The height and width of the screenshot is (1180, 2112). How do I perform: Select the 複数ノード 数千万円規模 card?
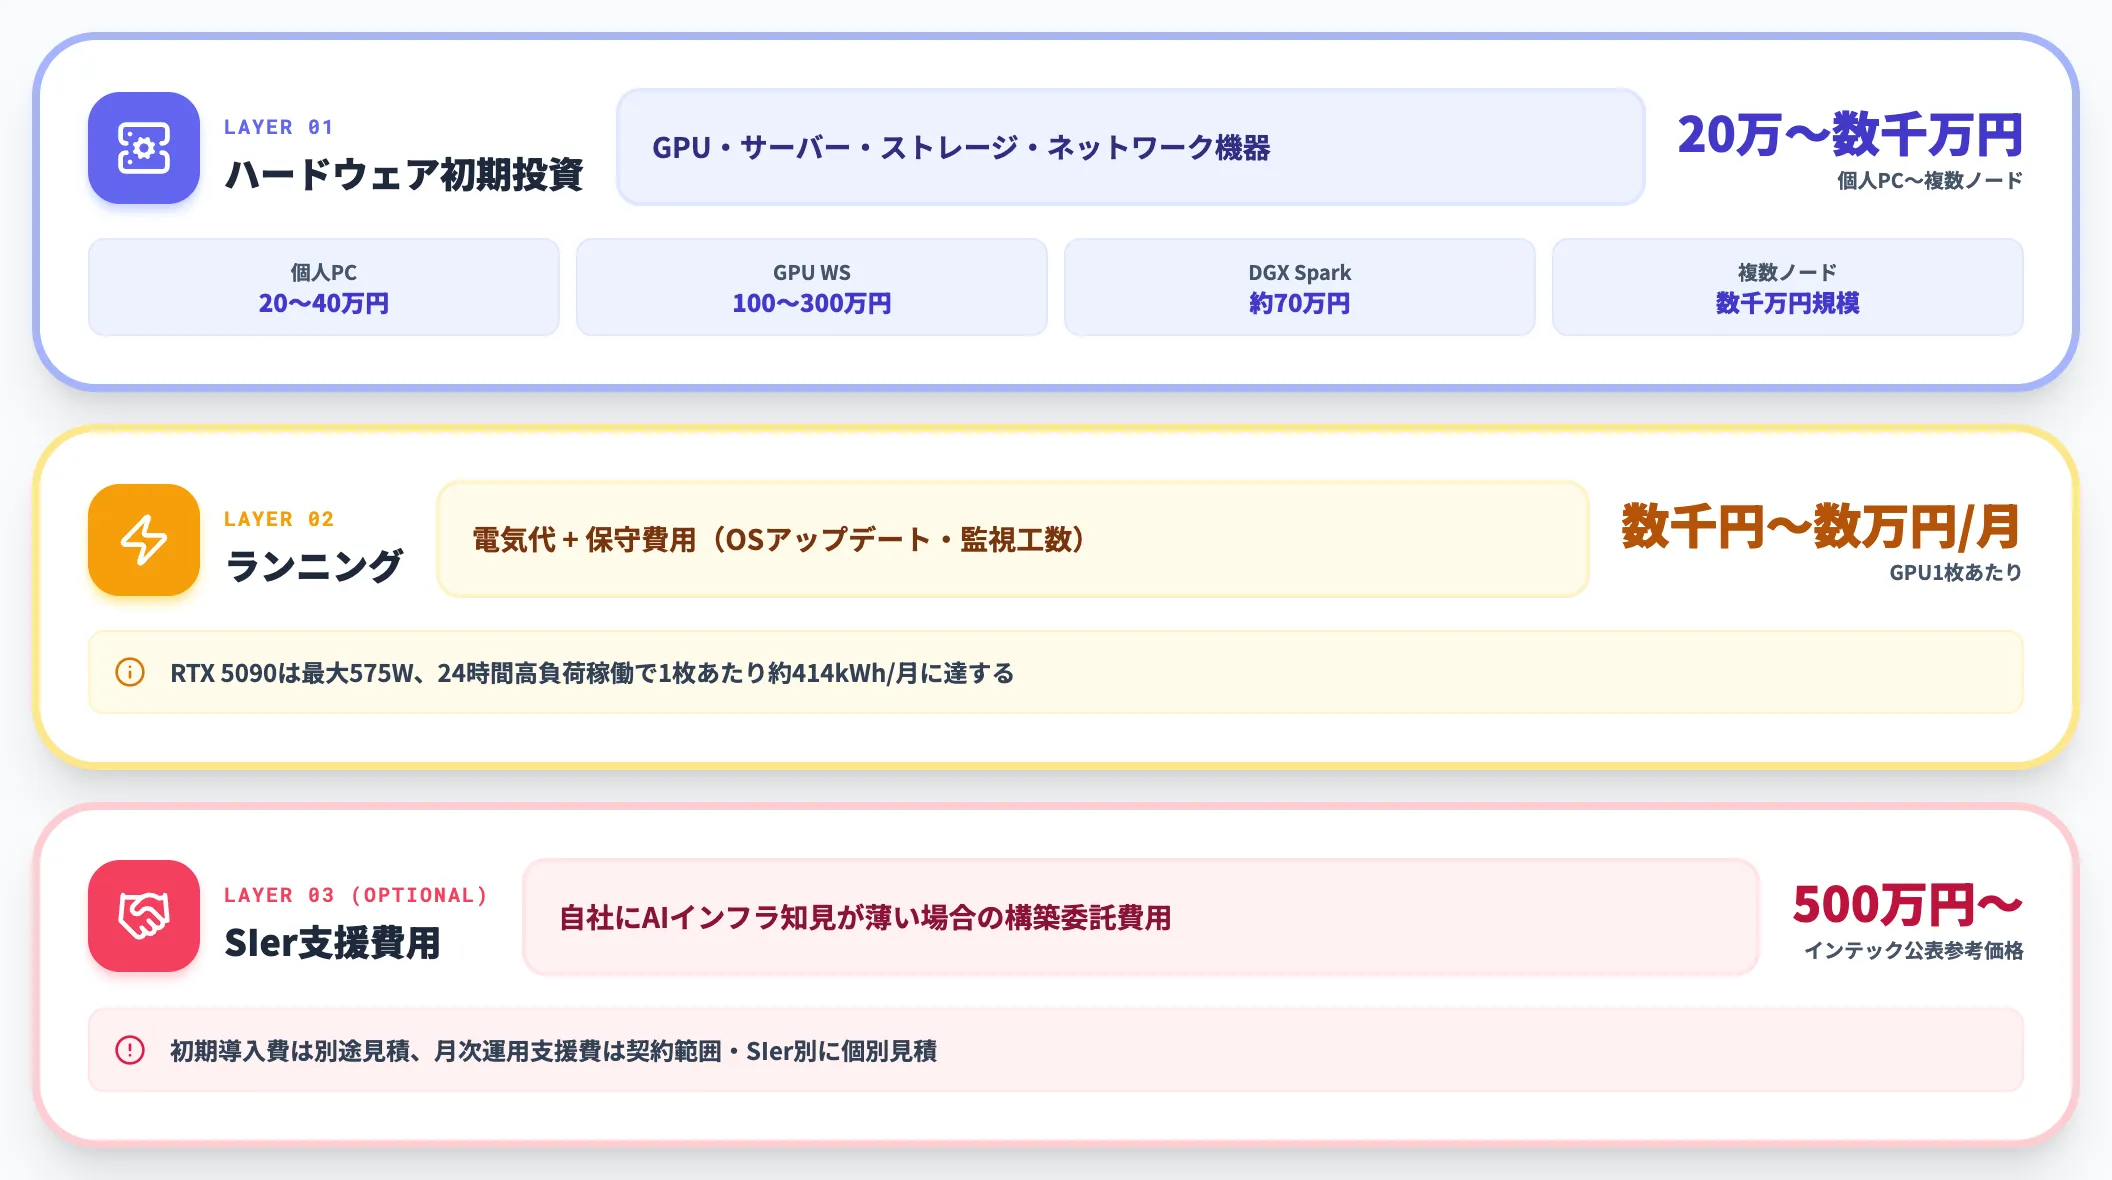pyautogui.click(x=1788, y=287)
